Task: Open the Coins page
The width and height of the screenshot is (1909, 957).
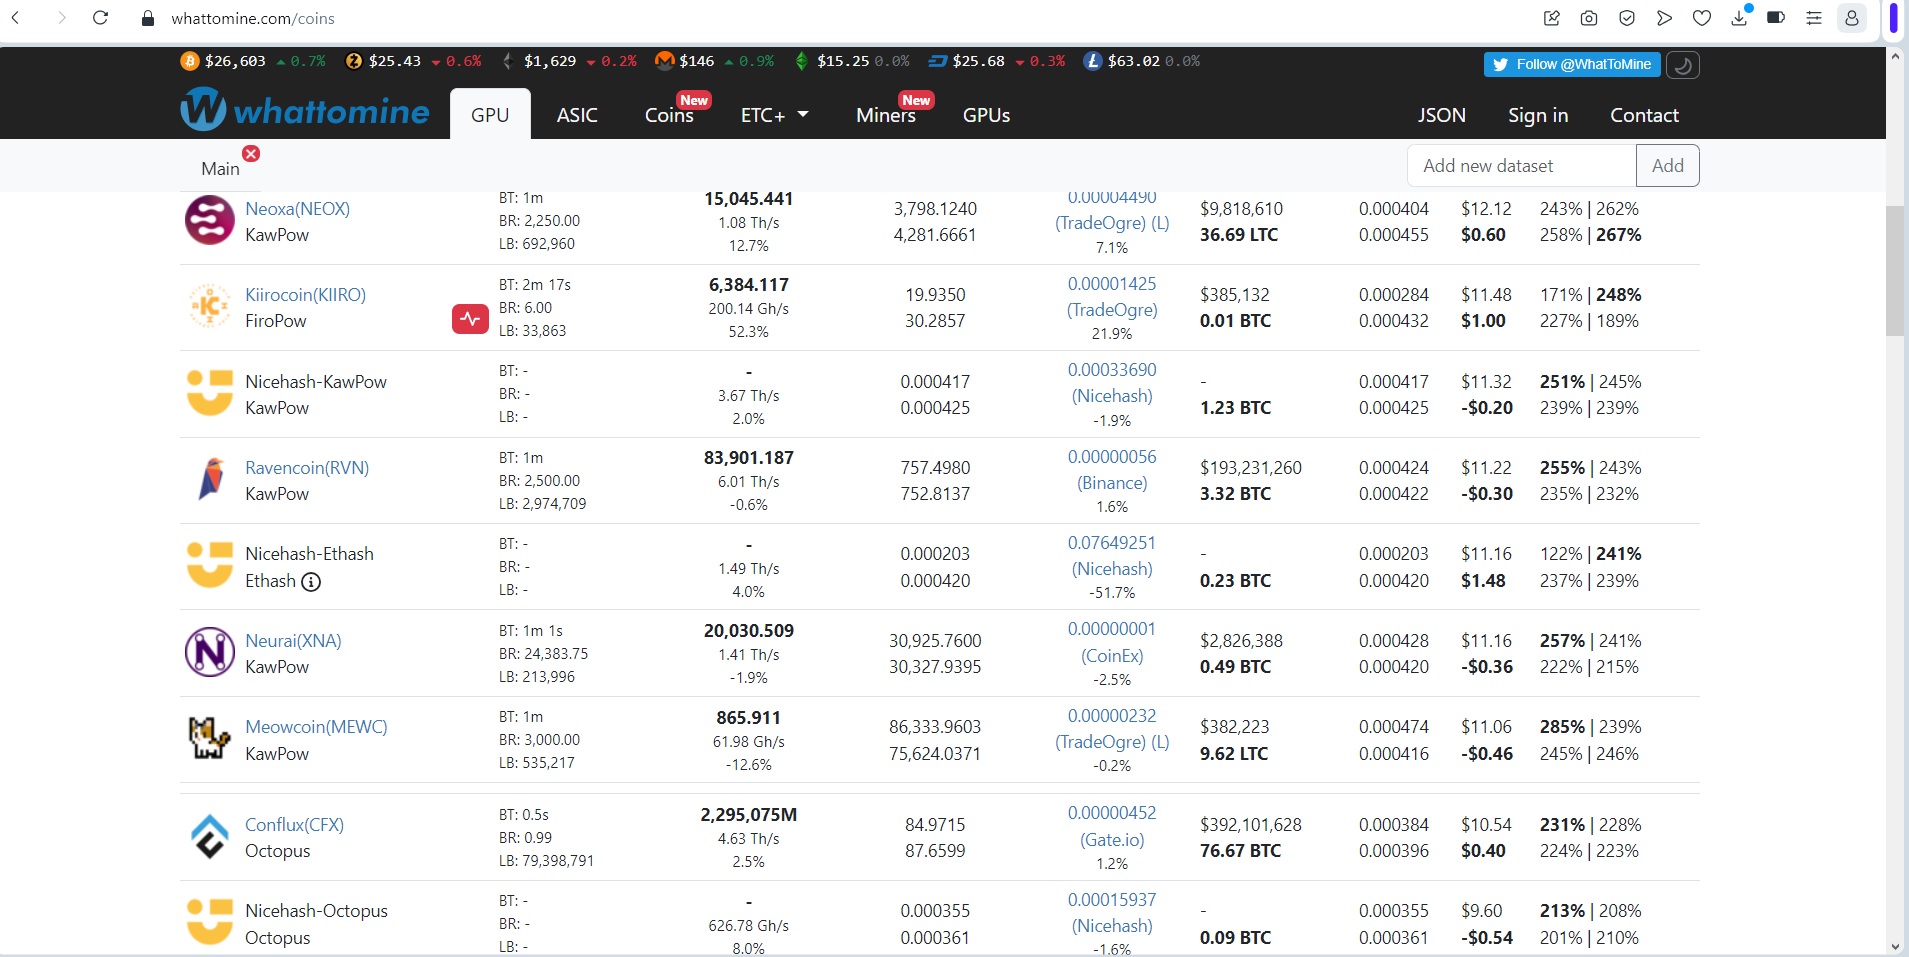Action: coord(669,115)
